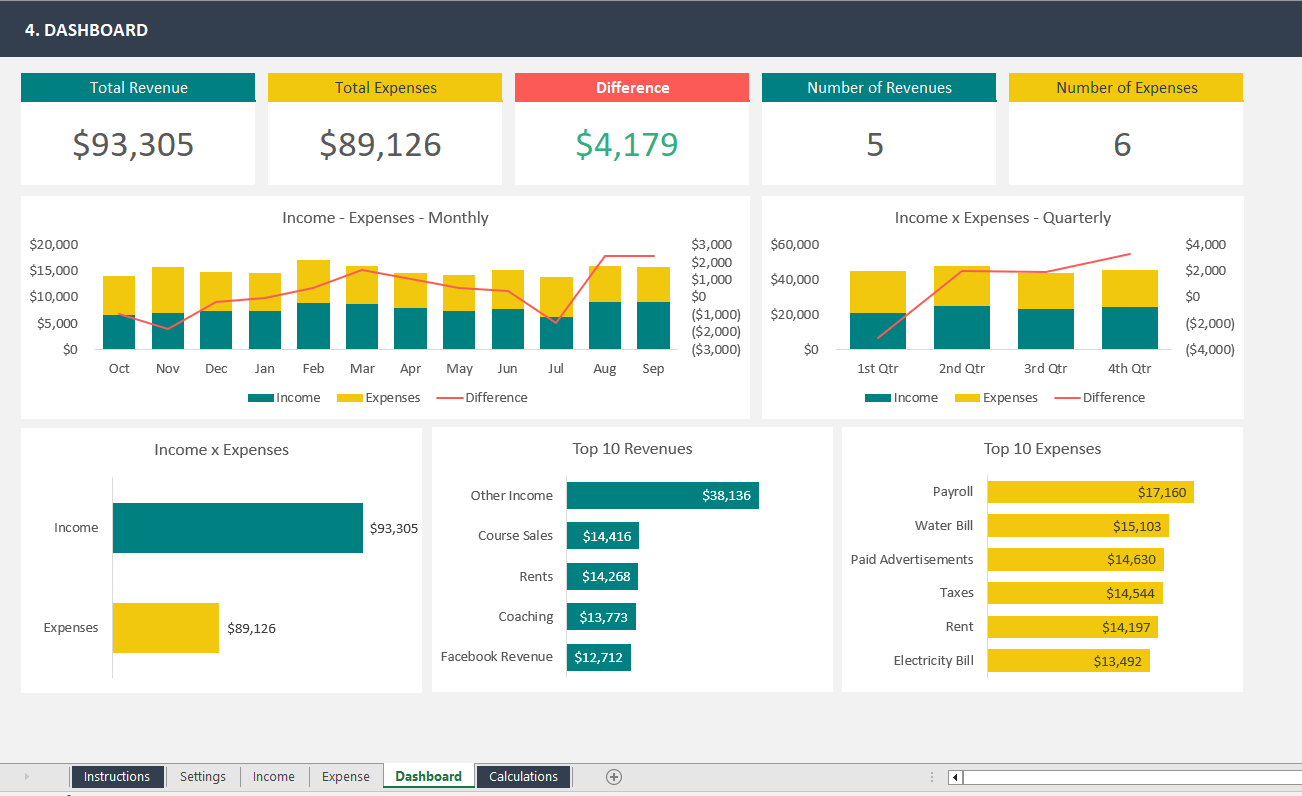Click the horizontal scrollbar left arrow

953,776
